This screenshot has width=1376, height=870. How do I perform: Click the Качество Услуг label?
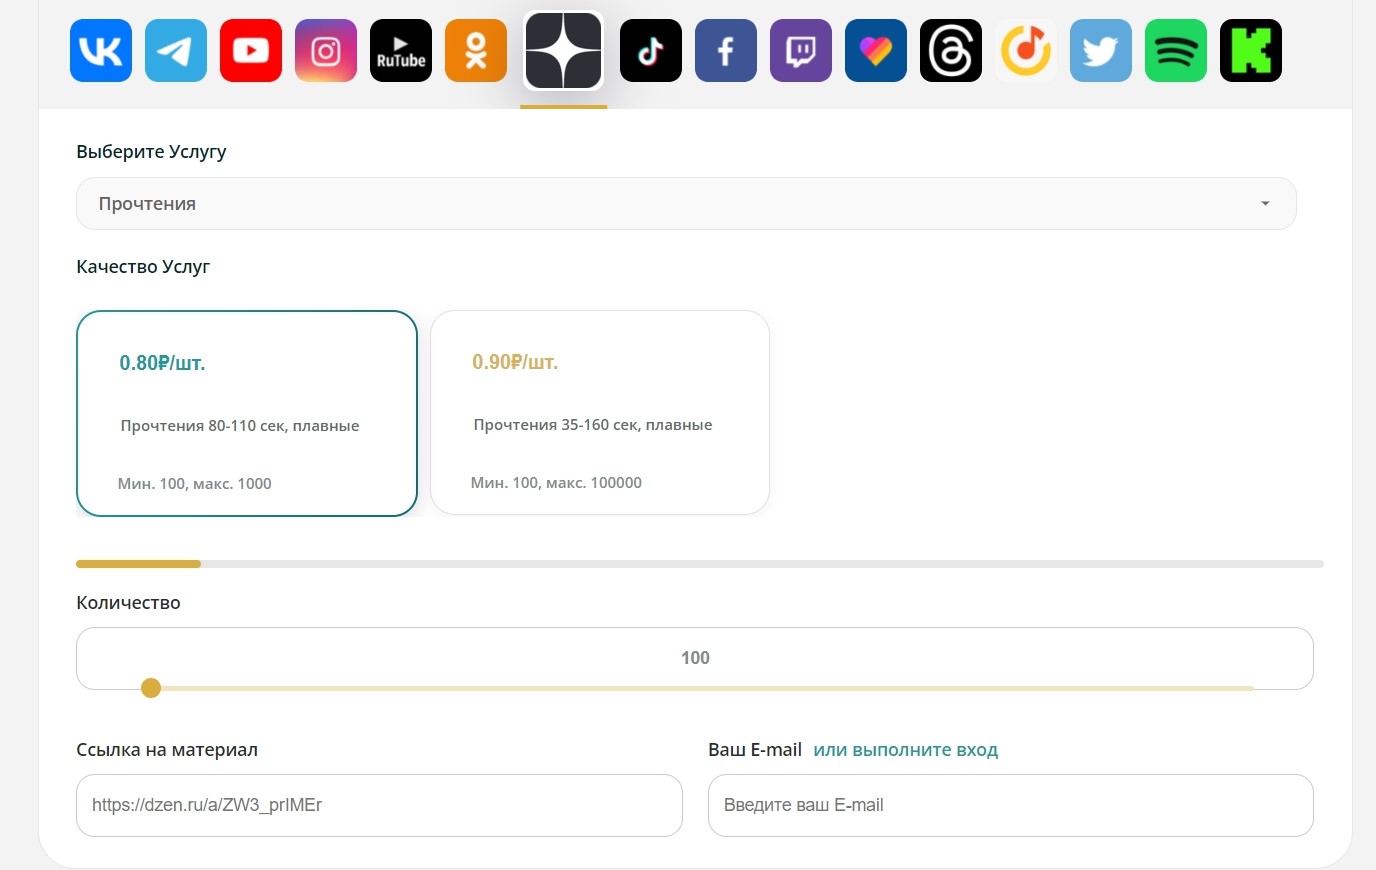(143, 267)
